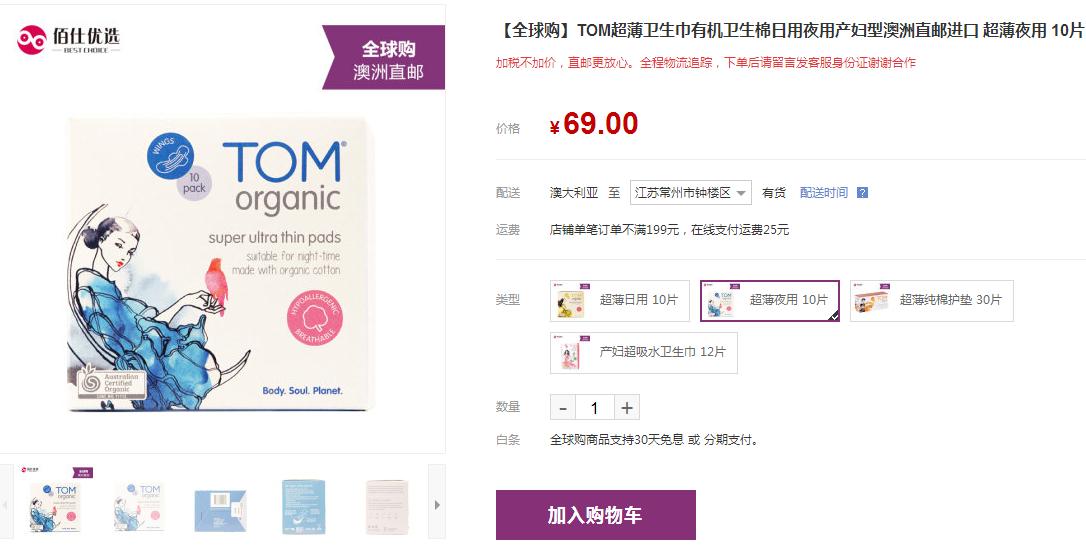1086x550 pixels.
Task: Choose 产妇超吸水卫生巾 12片 option
Action: (x=643, y=353)
